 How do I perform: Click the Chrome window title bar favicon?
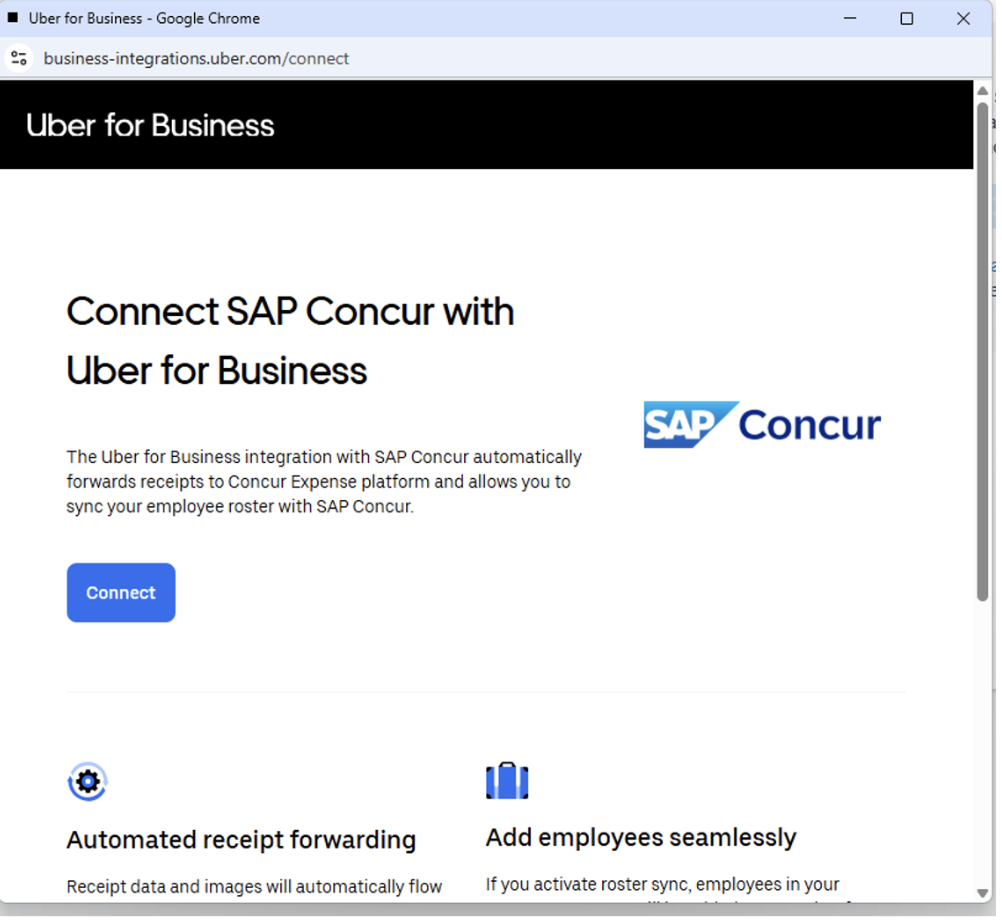tap(13, 18)
